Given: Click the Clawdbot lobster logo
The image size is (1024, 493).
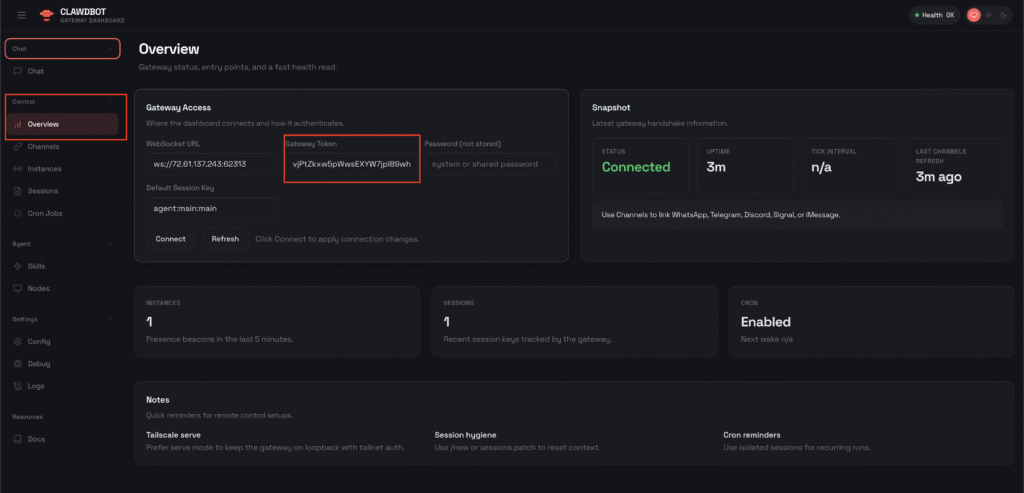Looking at the screenshot, I should pyautogui.click(x=46, y=15).
